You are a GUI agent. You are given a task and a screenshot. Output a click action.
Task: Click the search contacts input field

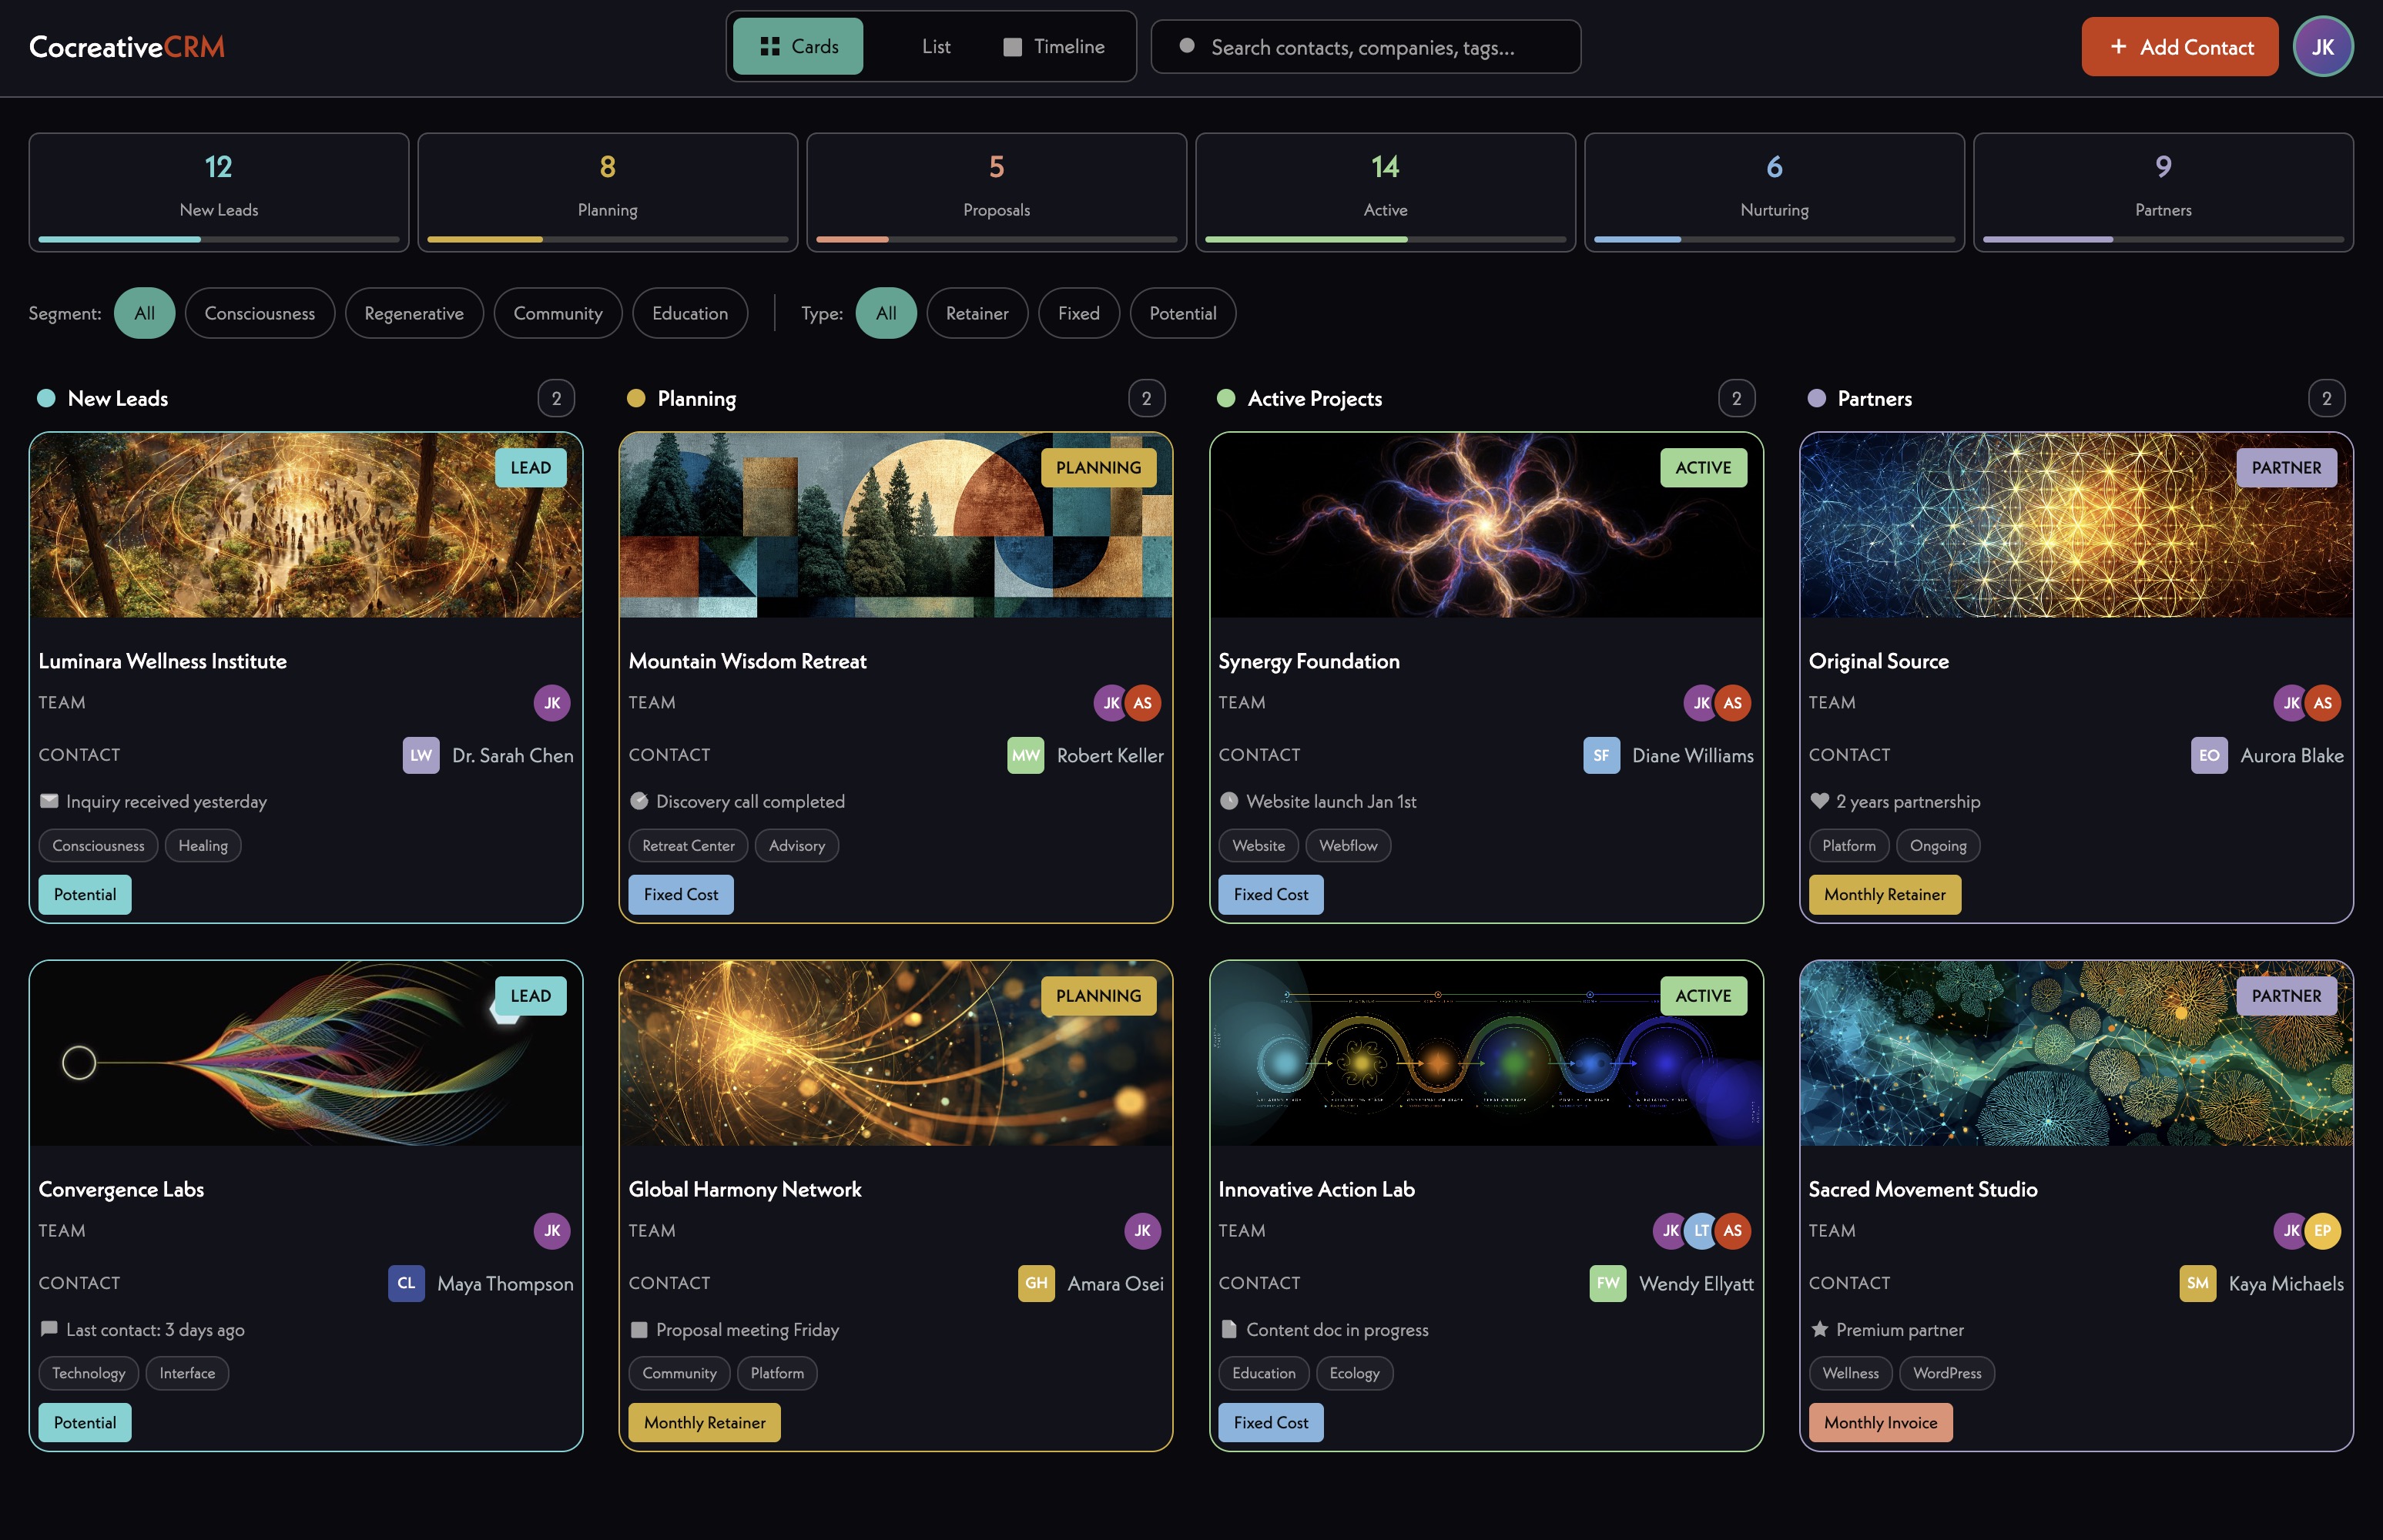click(1365, 47)
